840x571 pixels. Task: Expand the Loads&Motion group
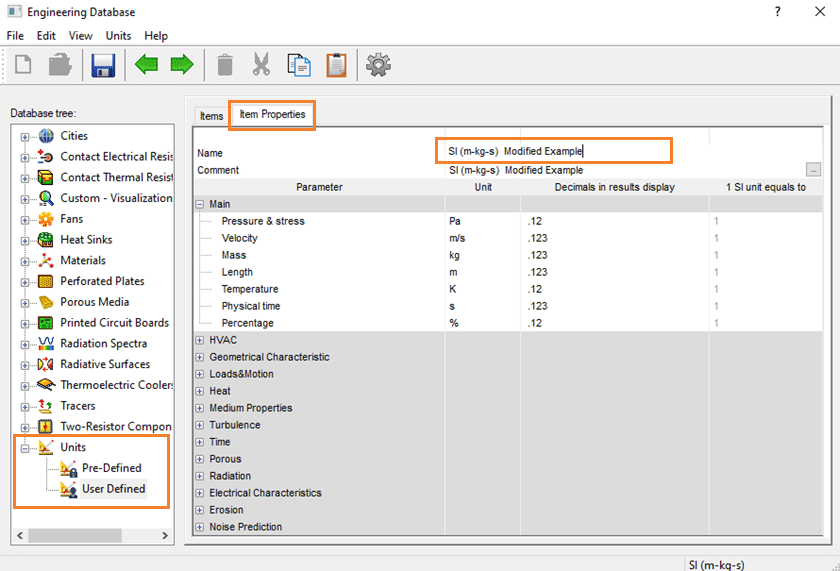200,374
